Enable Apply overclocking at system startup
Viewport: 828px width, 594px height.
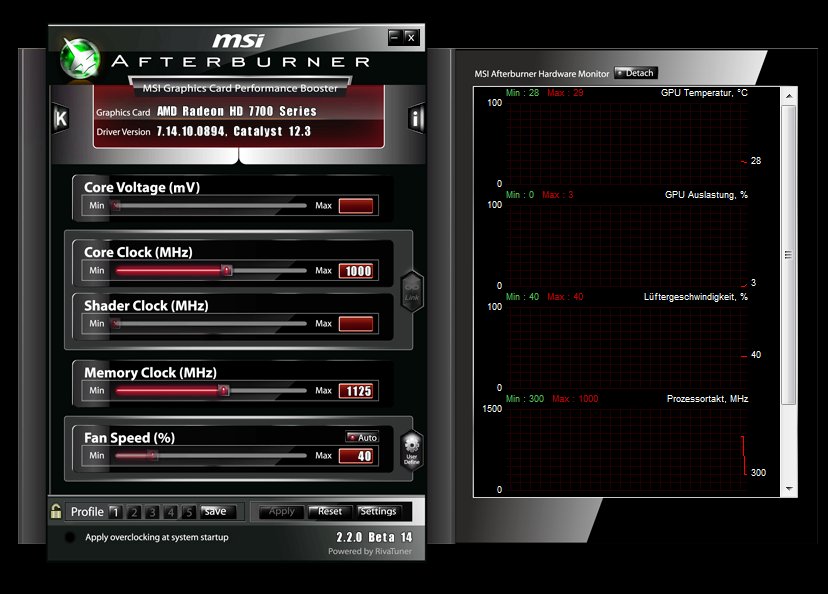(x=70, y=537)
